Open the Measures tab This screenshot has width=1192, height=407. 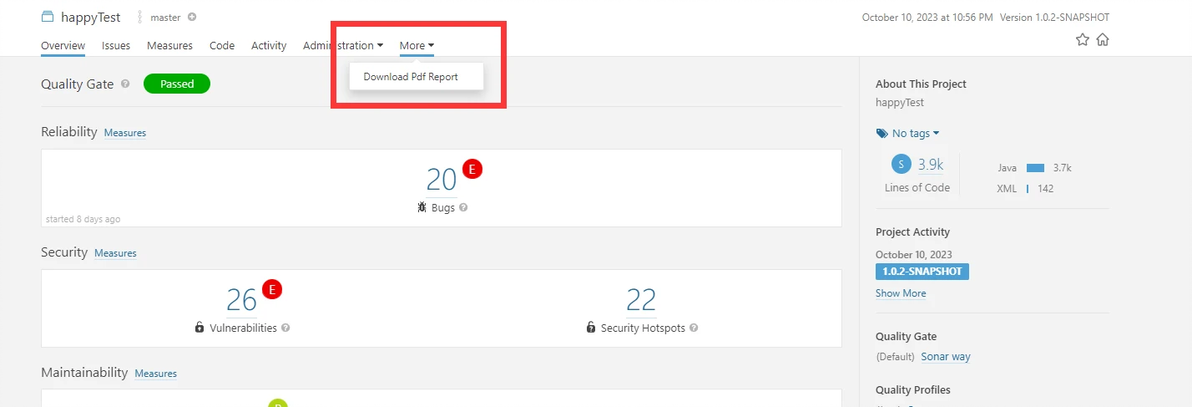click(170, 46)
